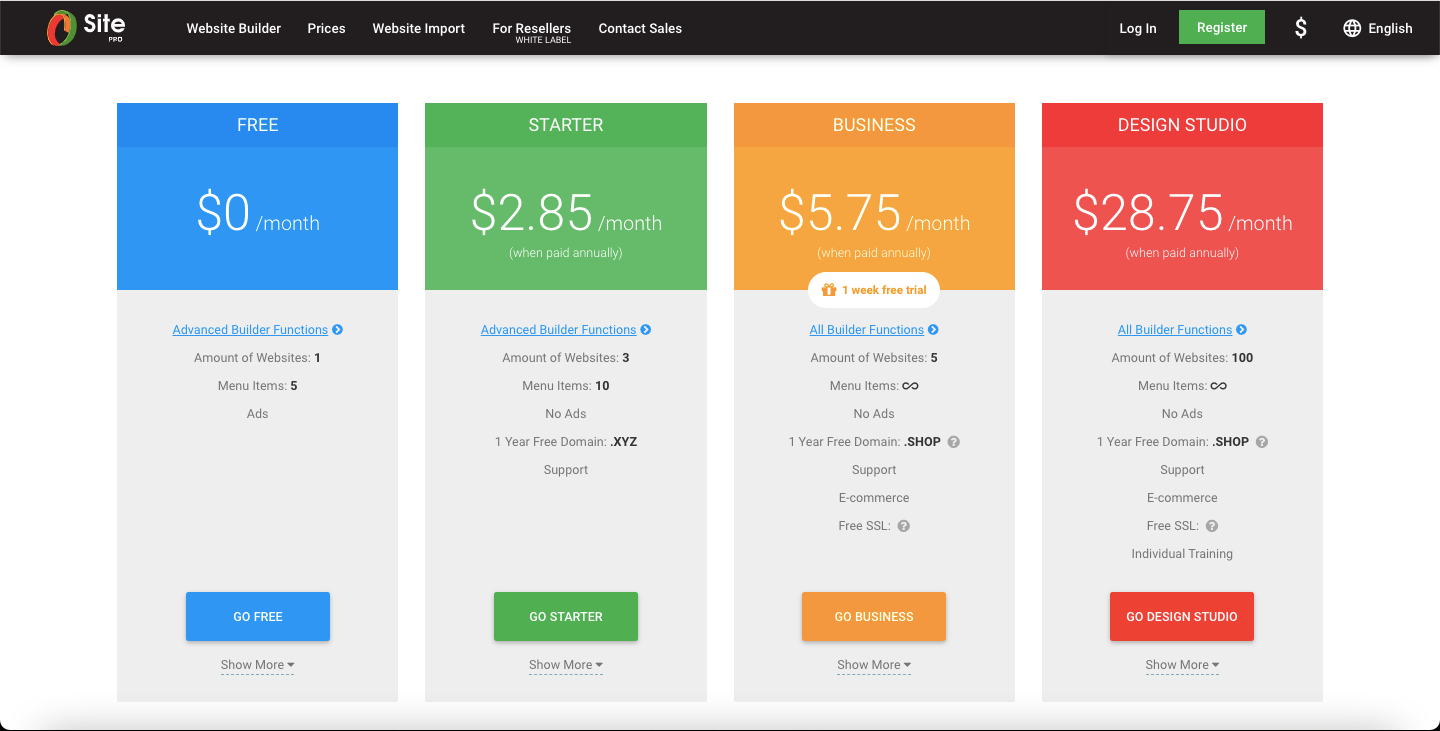
Task: Click the $5.75 /month price
Action: [874, 213]
